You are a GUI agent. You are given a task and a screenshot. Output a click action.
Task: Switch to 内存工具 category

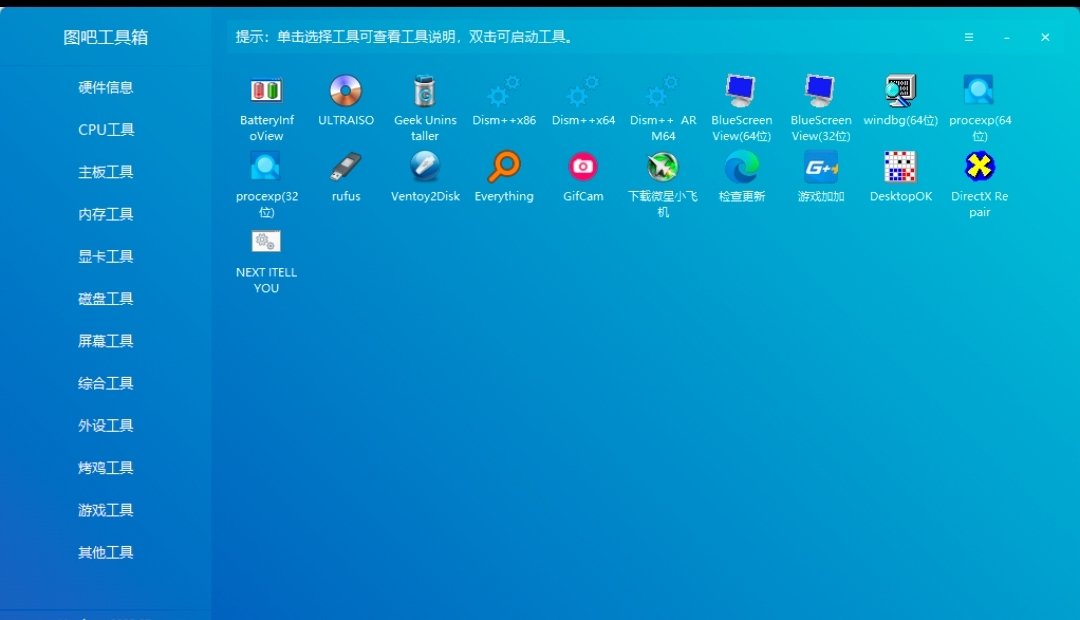point(105,214)
